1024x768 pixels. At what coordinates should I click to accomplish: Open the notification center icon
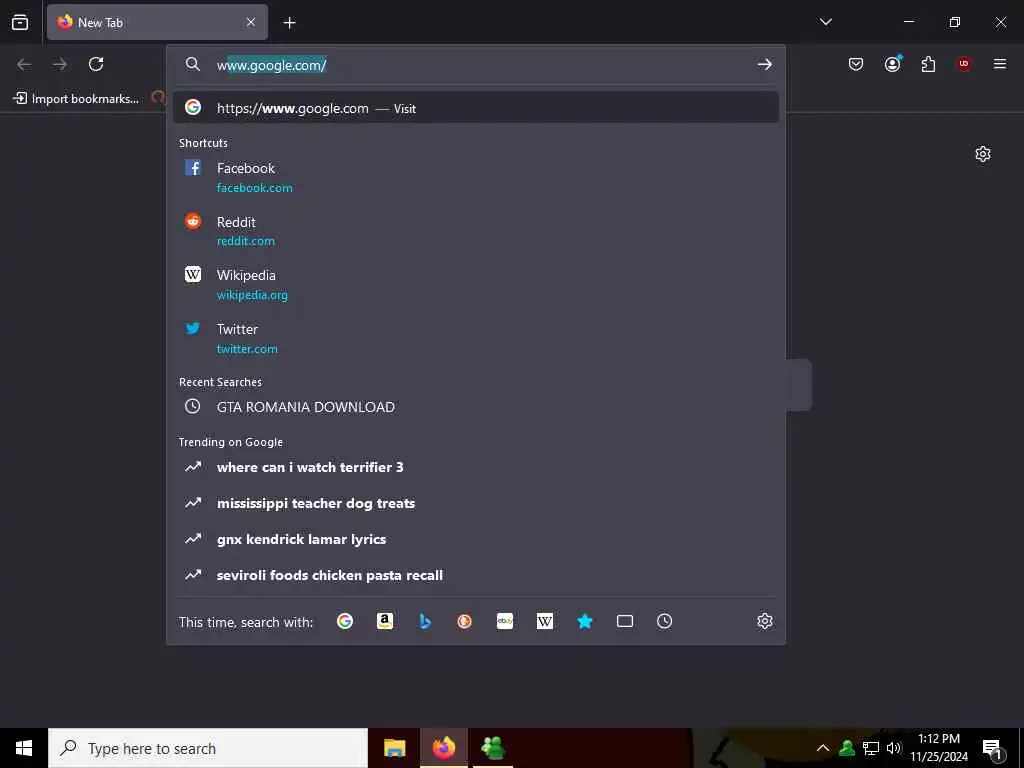(993, 748)
